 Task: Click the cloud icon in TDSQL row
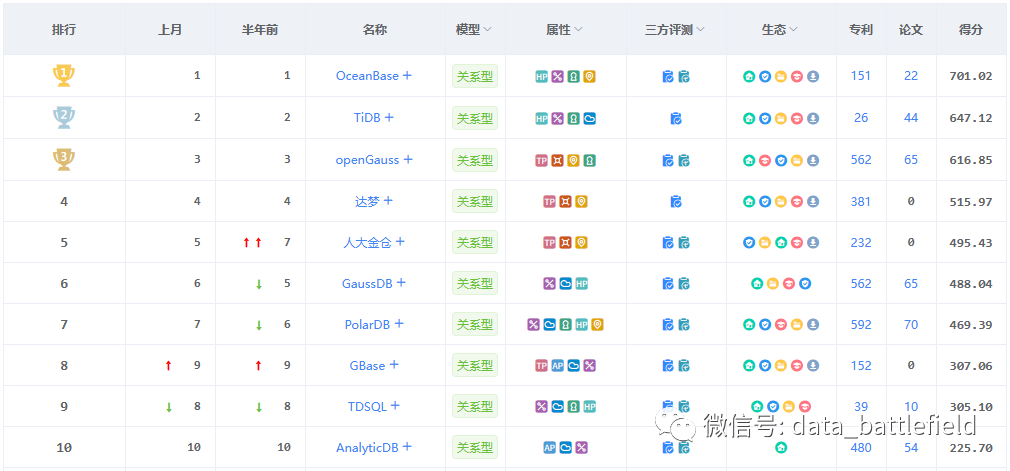pos(558,407)
